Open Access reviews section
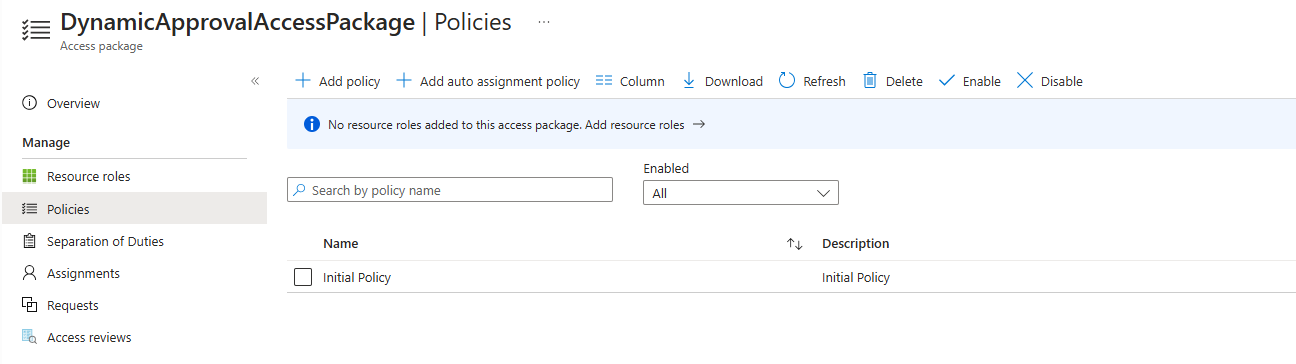This screenshot has height=364, width=1296. (89, 337)
